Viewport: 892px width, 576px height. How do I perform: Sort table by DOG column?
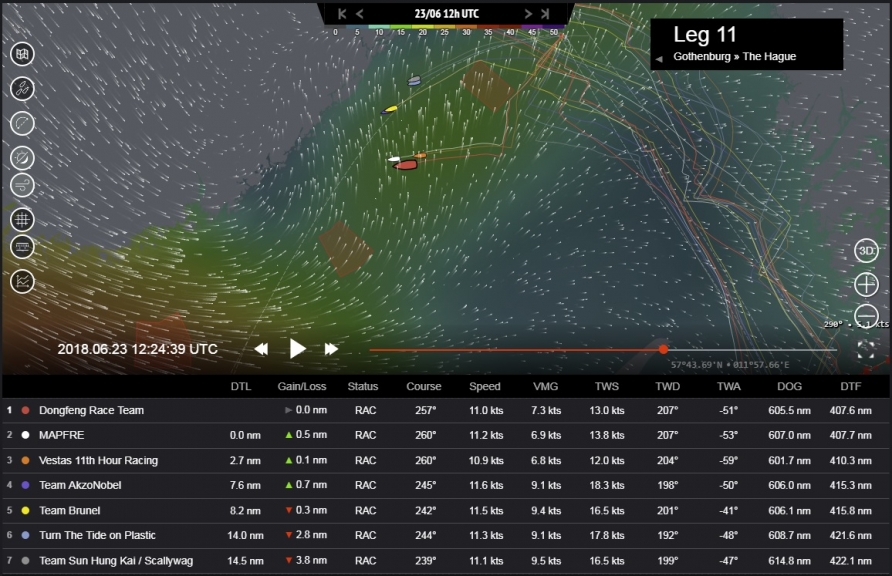pyautogui.click(x=790, y=387)
